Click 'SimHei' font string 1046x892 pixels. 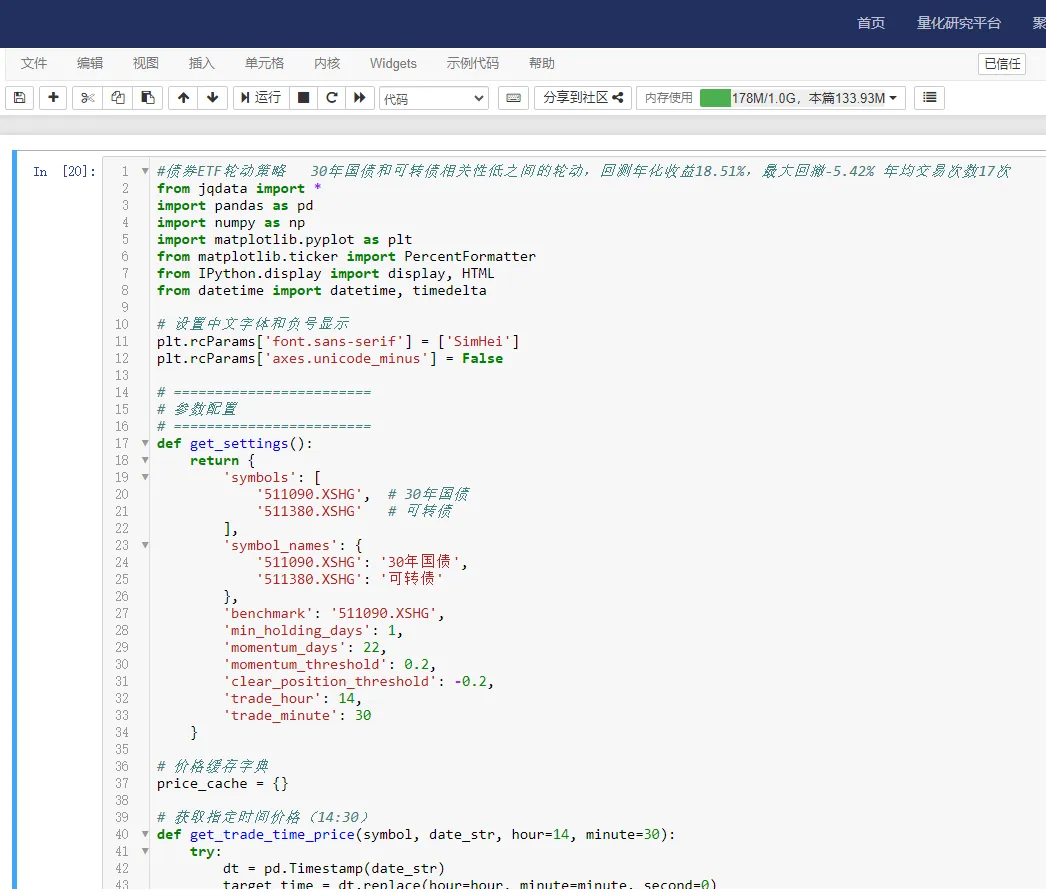tap(478, 341)
